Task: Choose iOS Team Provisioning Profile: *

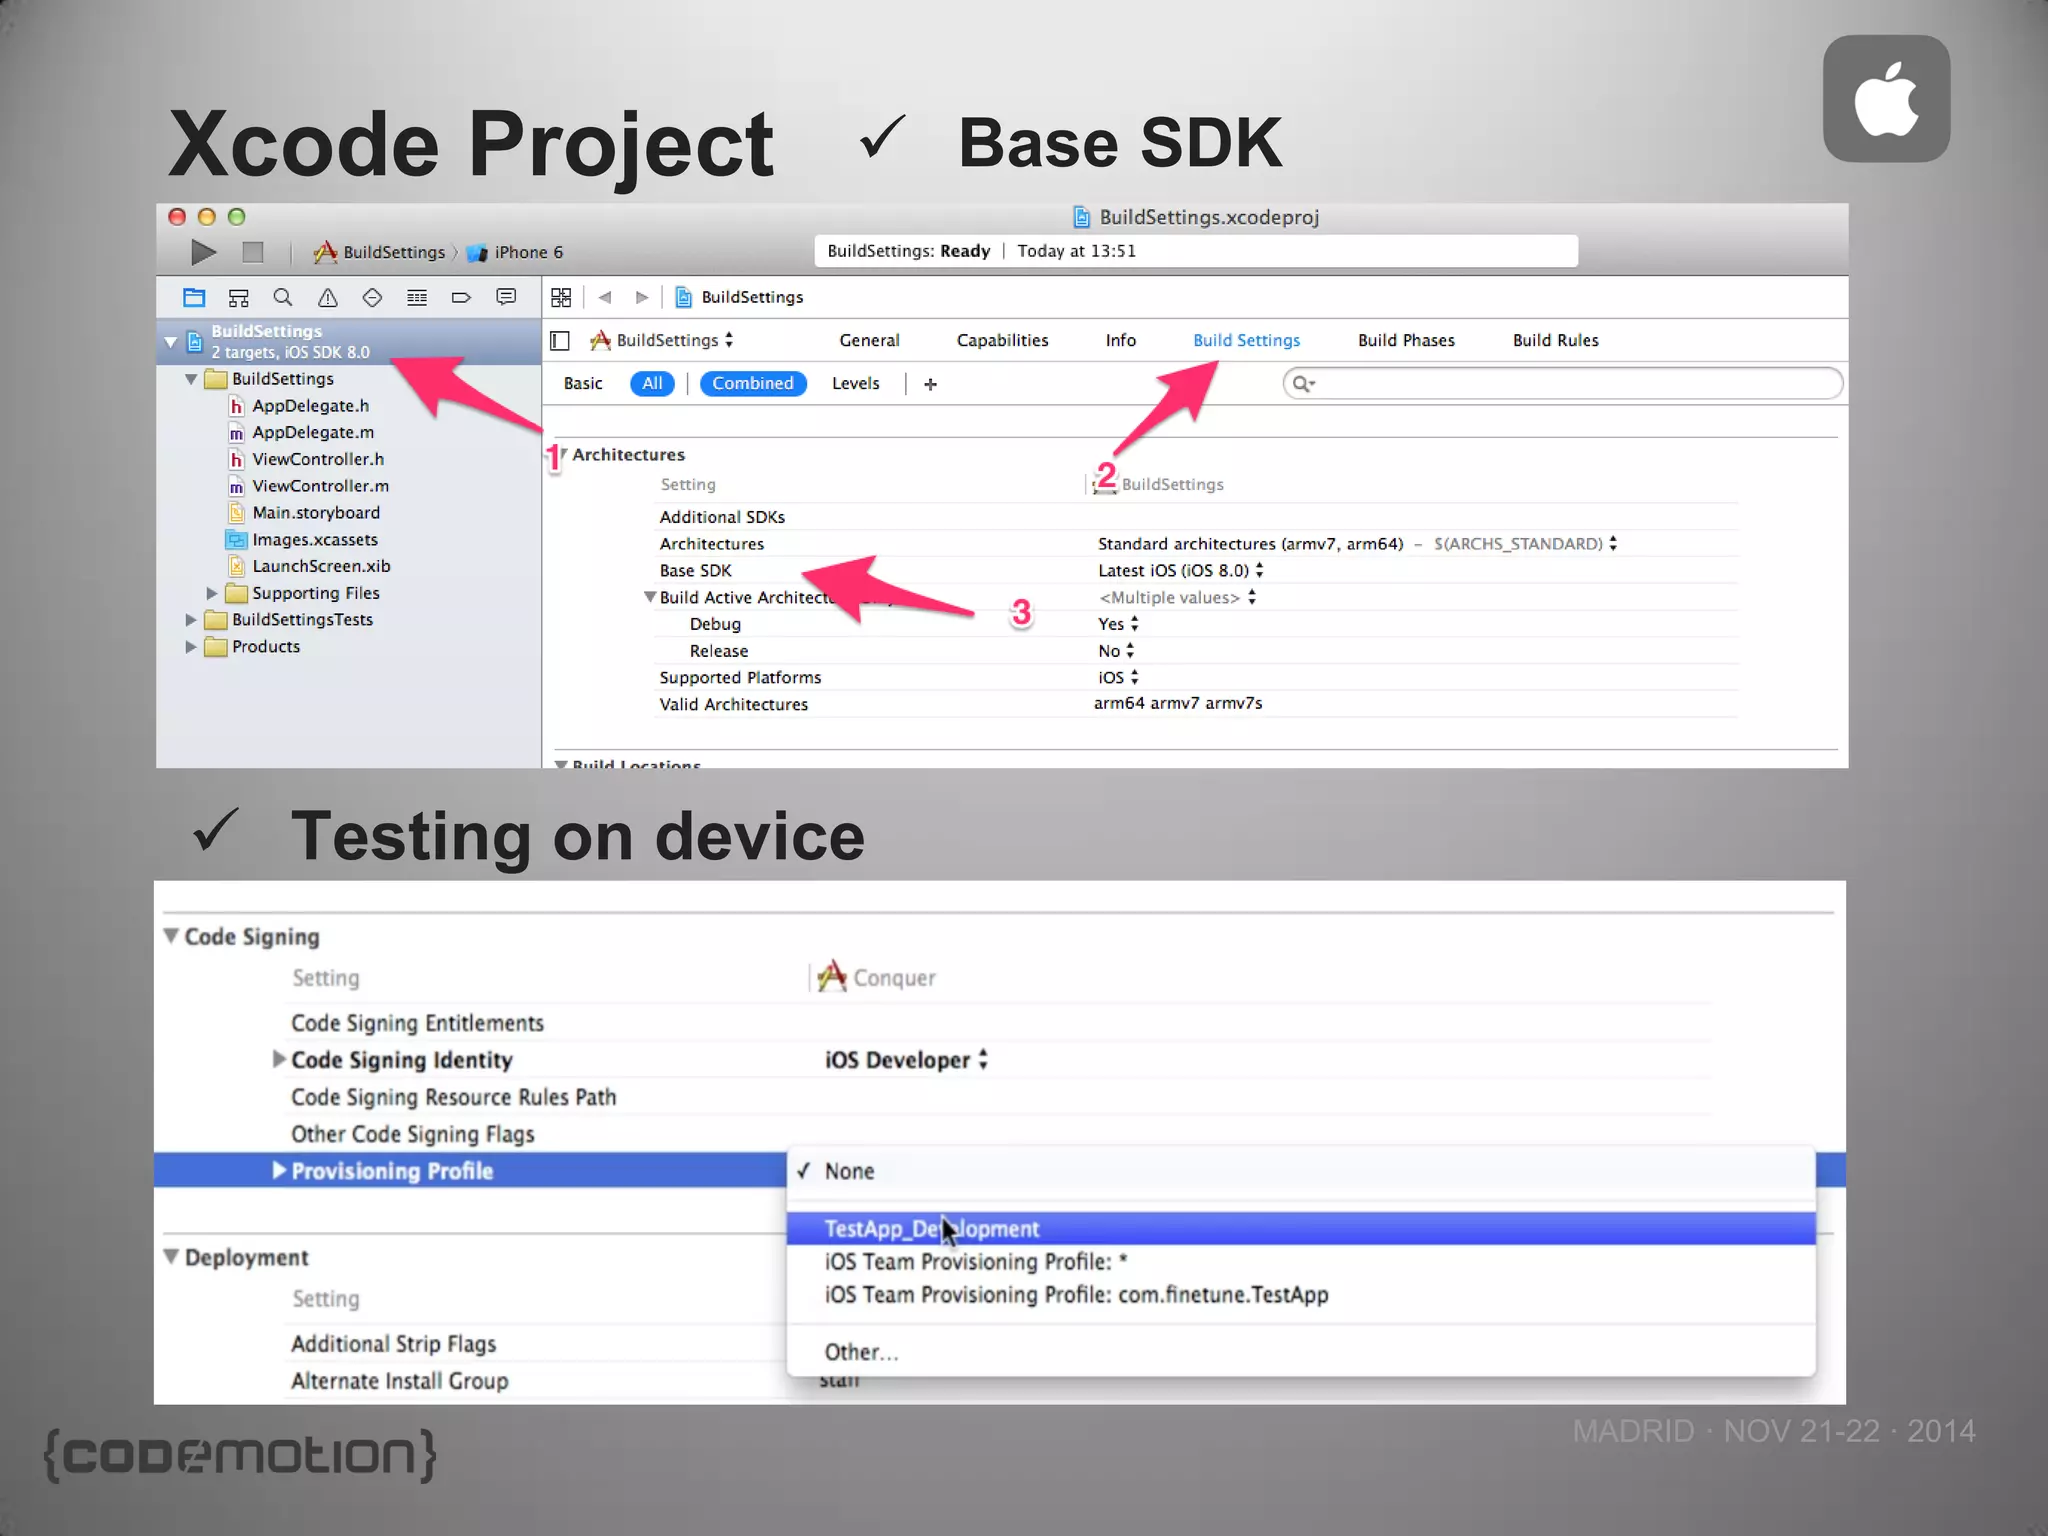Action: 1301,1262
